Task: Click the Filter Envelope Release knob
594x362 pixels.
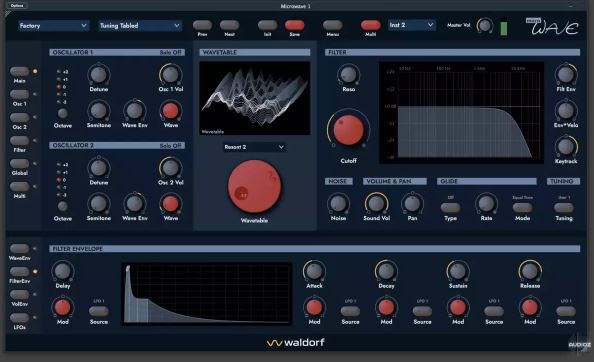Action: pos(530,271)
